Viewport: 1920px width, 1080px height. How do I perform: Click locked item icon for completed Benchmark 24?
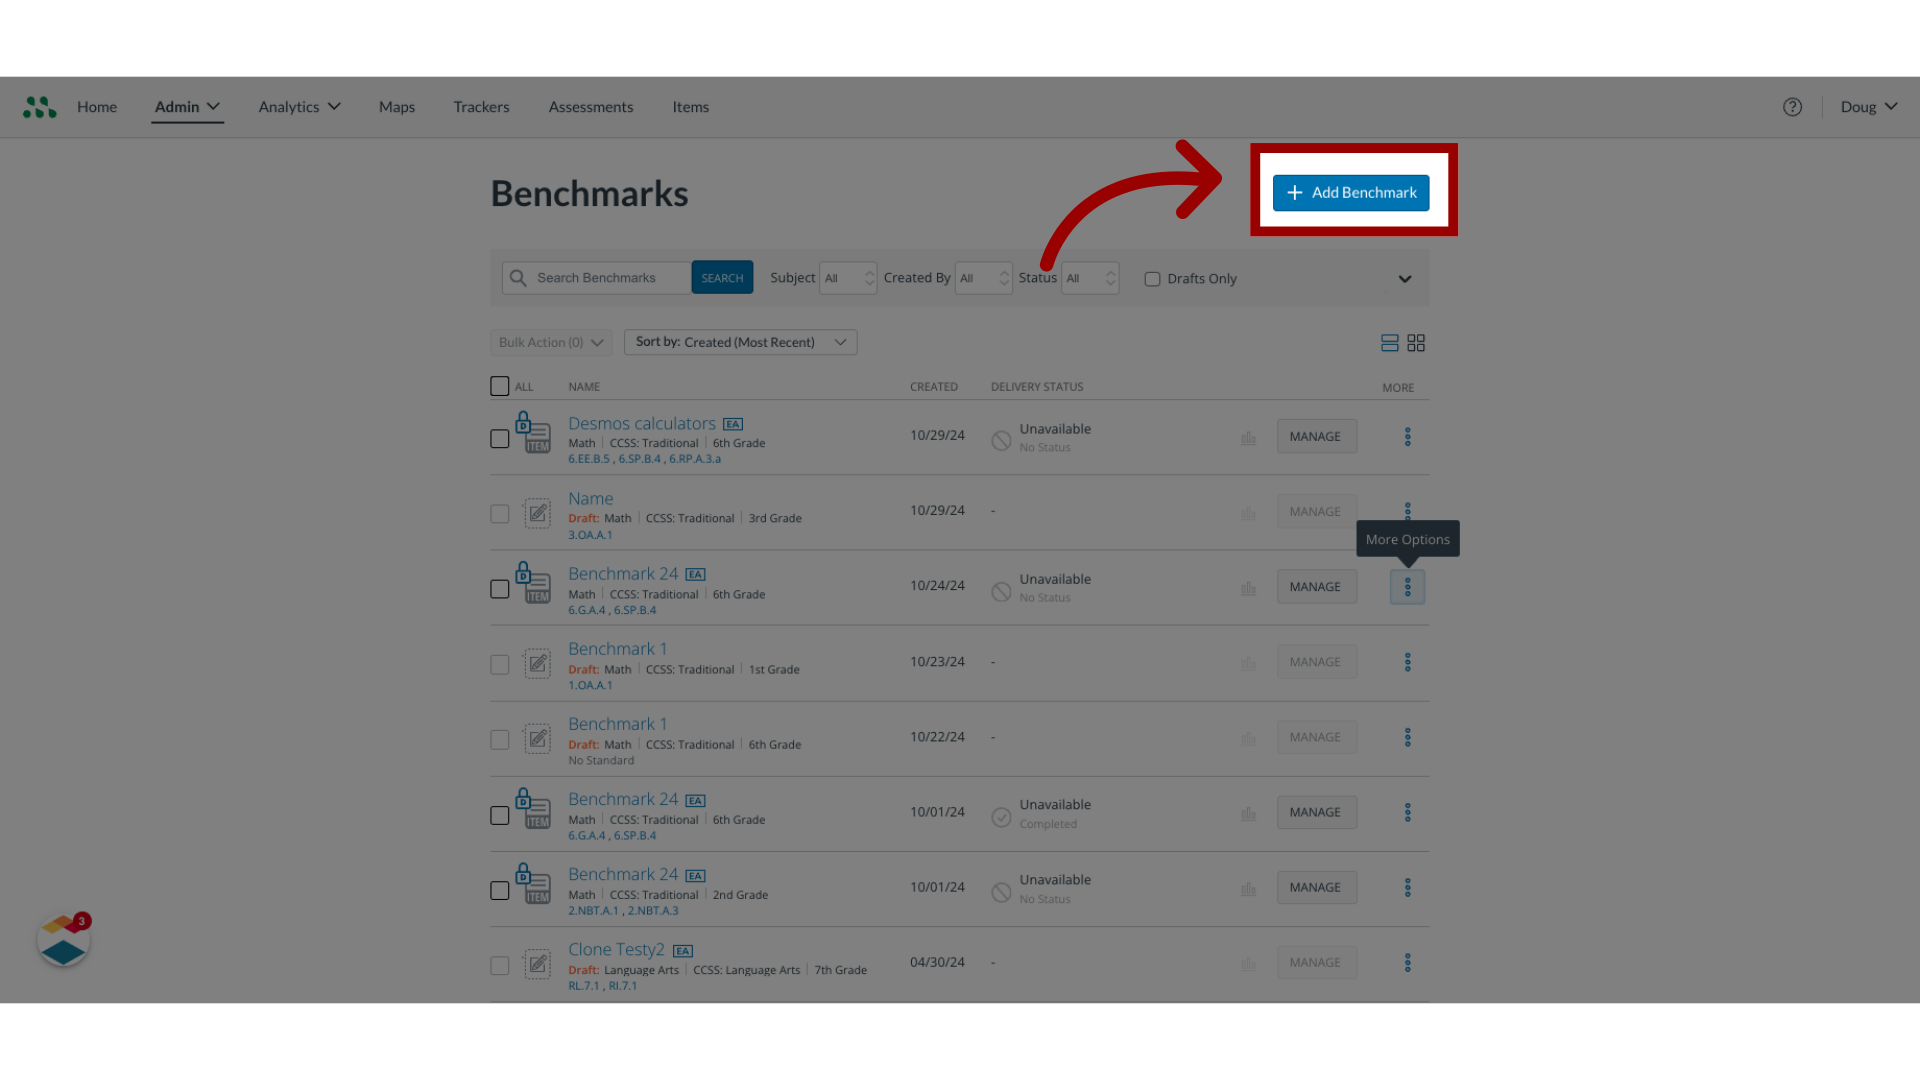pos(533,808)
